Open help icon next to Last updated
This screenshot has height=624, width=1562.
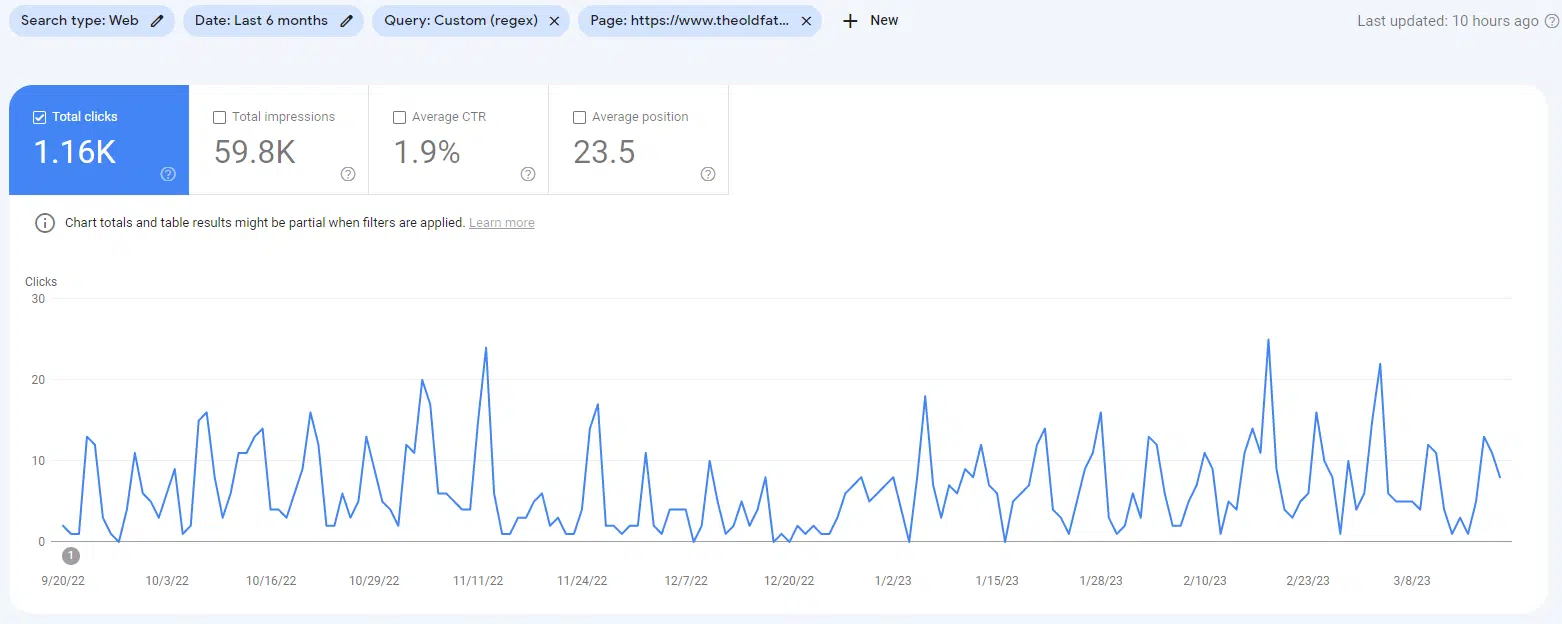tap(1551, 21)
